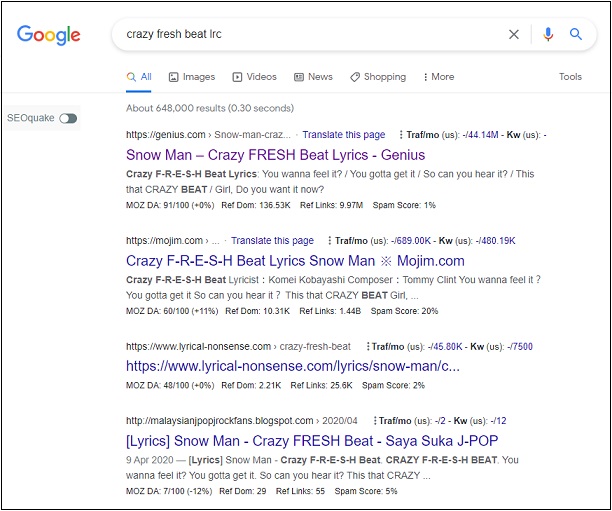Click Ref Dom: 29 metric

243,491
